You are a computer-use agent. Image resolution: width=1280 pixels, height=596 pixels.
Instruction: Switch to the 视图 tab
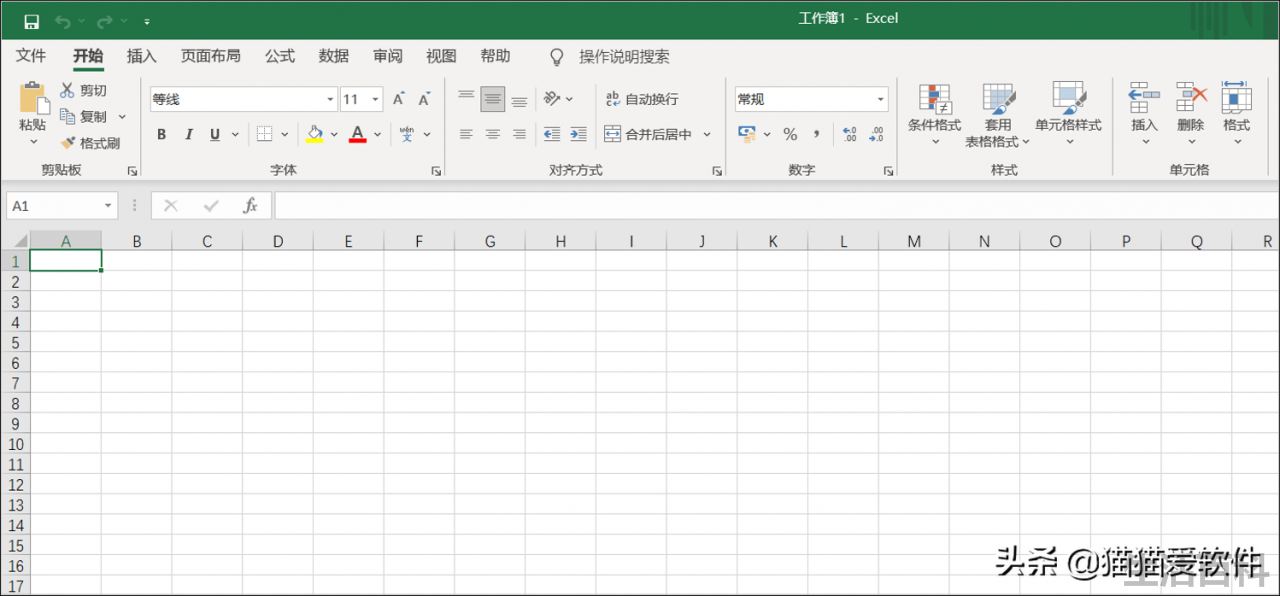coord(441,56)
